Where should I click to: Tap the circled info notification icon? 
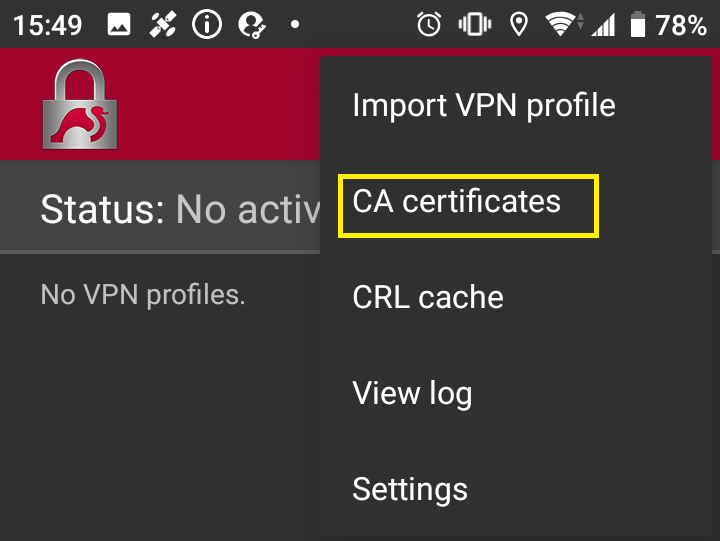coord(207,25)
